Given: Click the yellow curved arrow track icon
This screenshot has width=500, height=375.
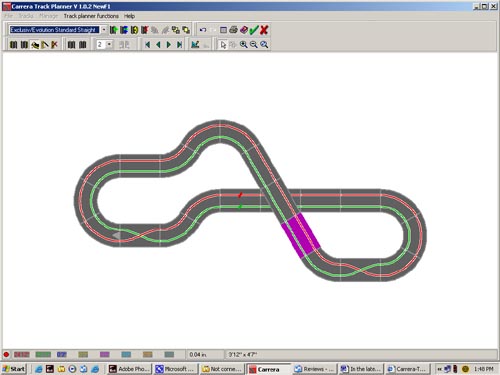Looking at the screenshot, I should pyautogui.click(x=134, y=30).
